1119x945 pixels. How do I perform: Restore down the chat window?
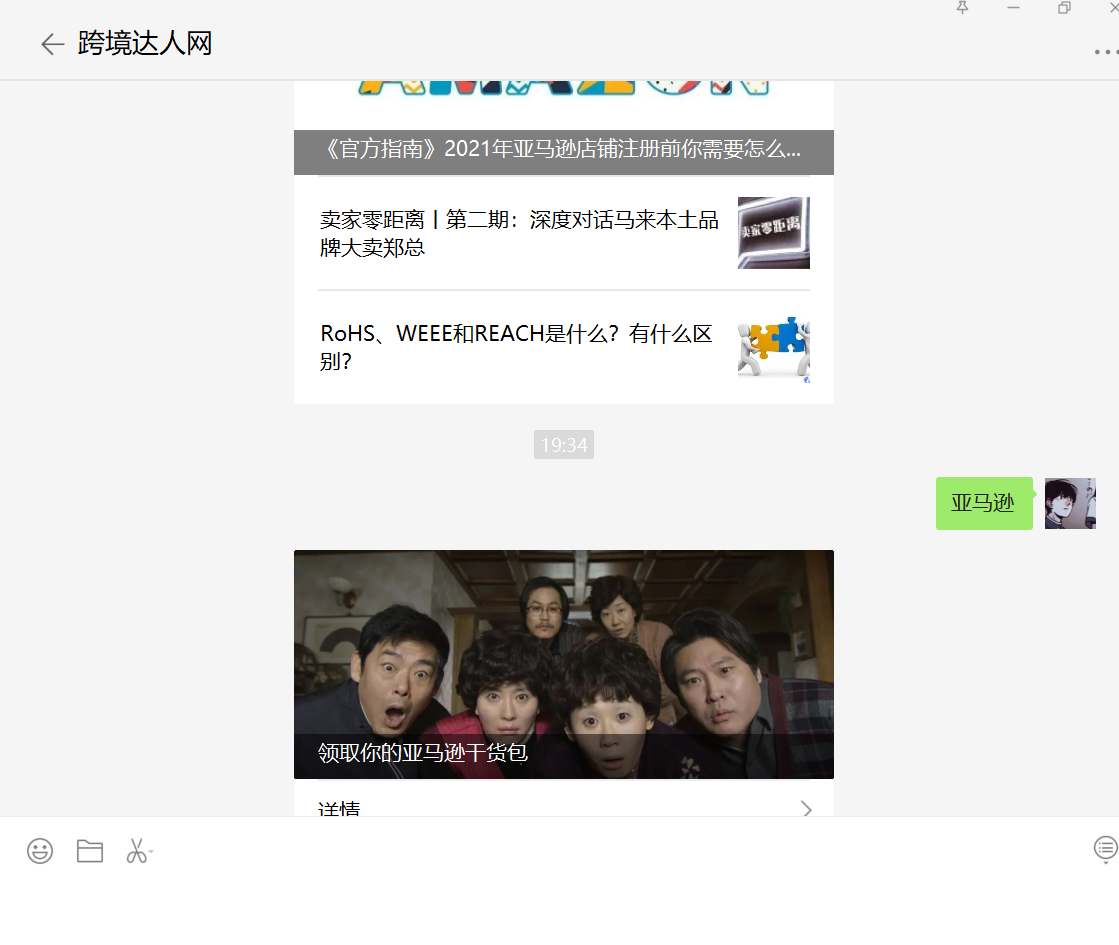tap(1064, 8)
